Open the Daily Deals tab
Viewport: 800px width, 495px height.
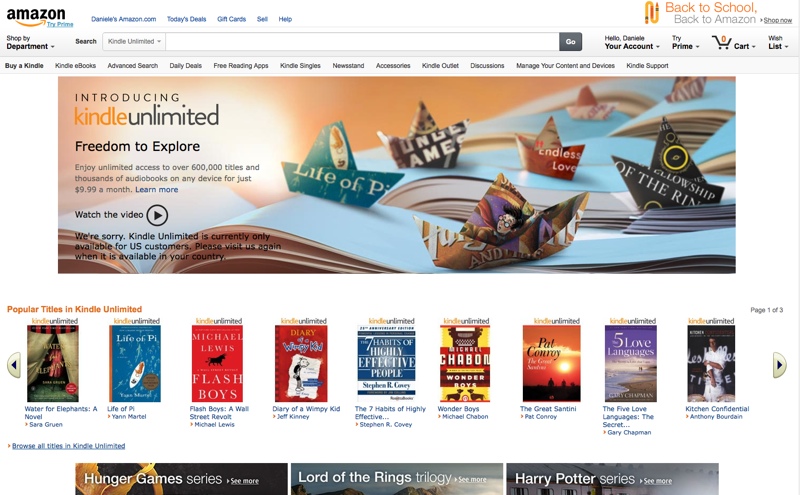185,66
